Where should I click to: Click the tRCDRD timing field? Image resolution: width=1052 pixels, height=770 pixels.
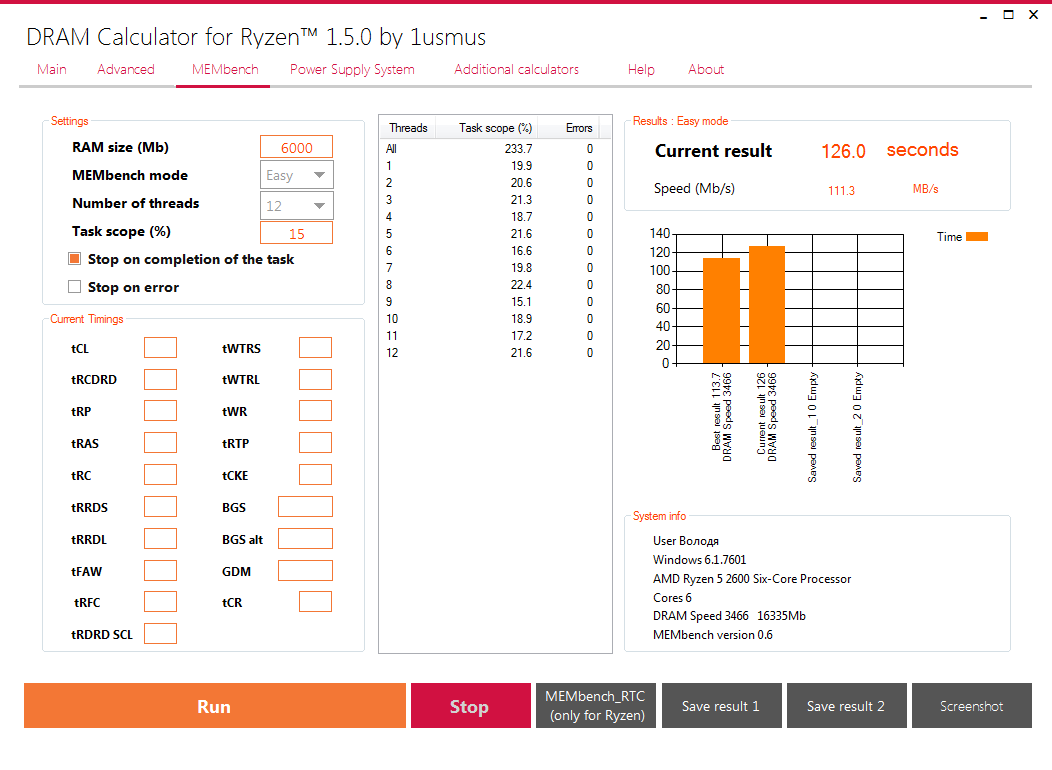pyautogui.click(x=160, y=380)
